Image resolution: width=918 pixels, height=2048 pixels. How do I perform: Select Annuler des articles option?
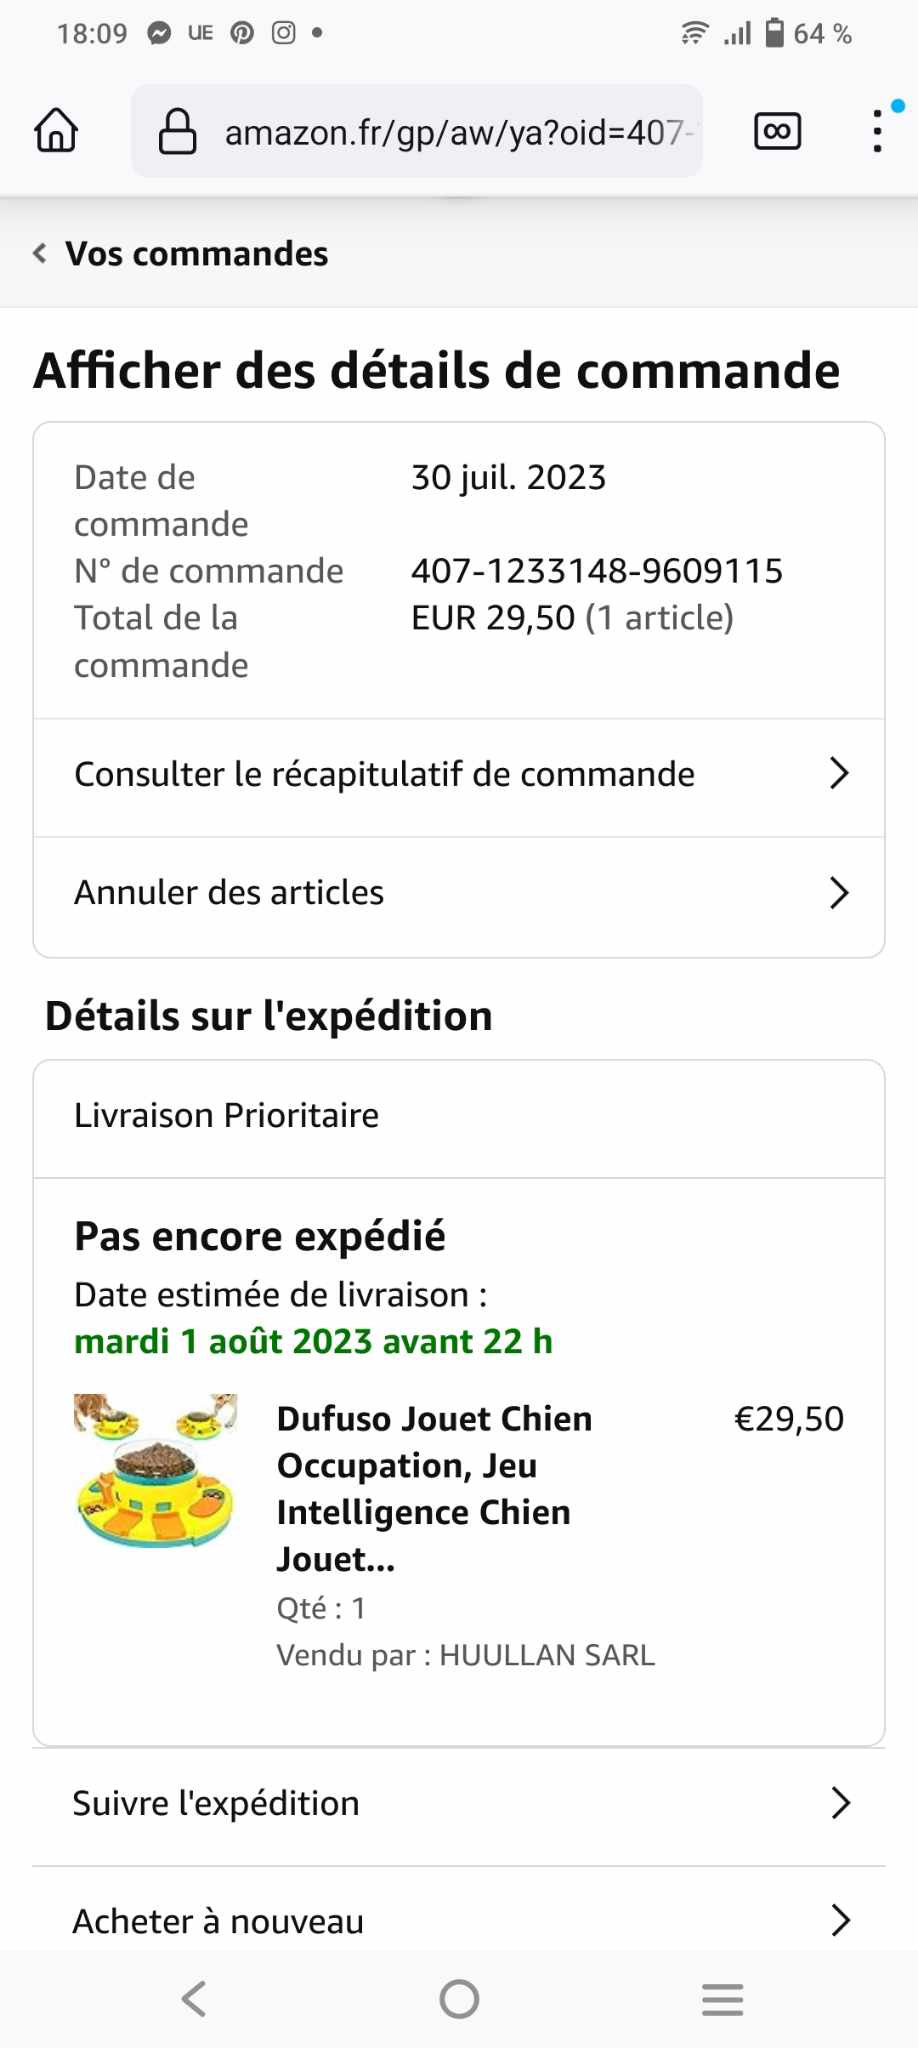[229, 892]
